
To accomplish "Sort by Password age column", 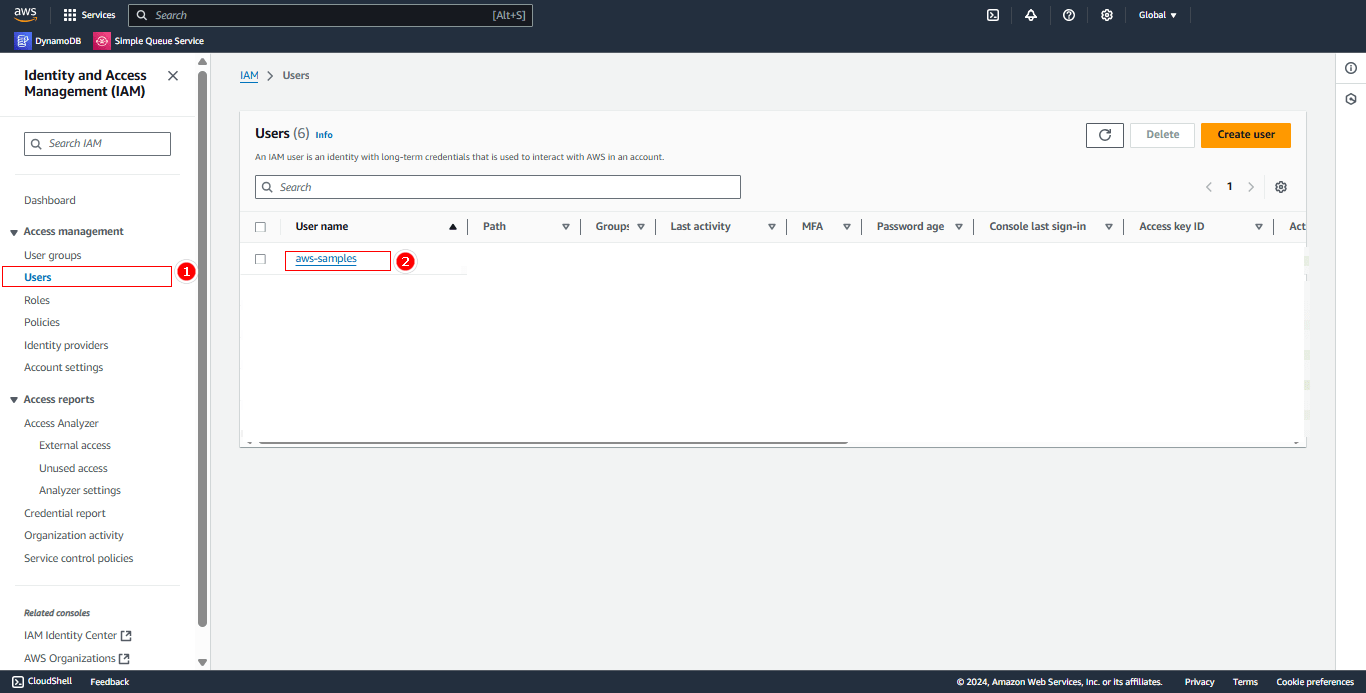I will point(959,227).
